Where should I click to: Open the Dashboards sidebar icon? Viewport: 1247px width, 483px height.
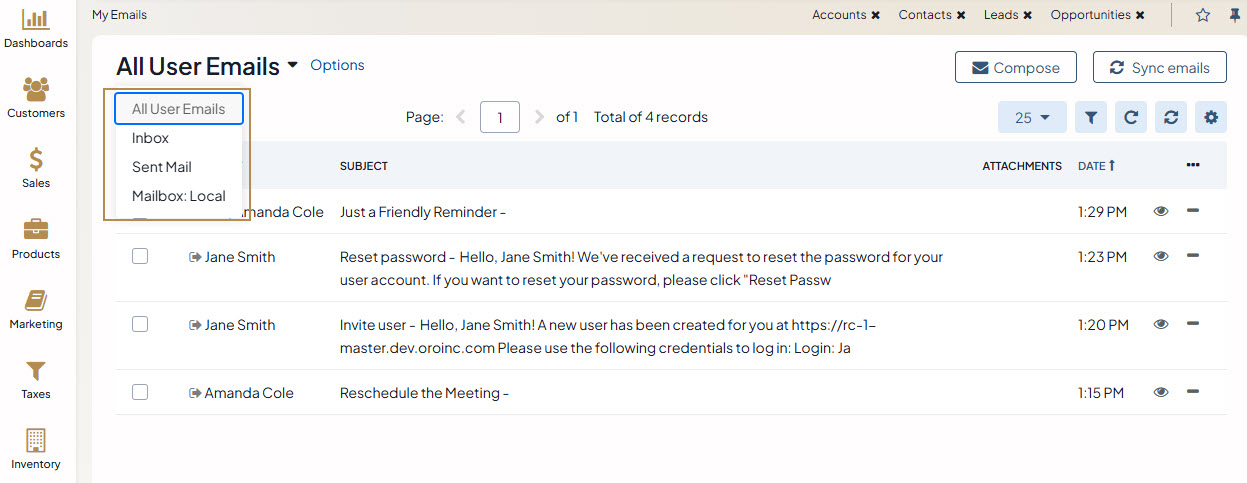pos(36,28)
